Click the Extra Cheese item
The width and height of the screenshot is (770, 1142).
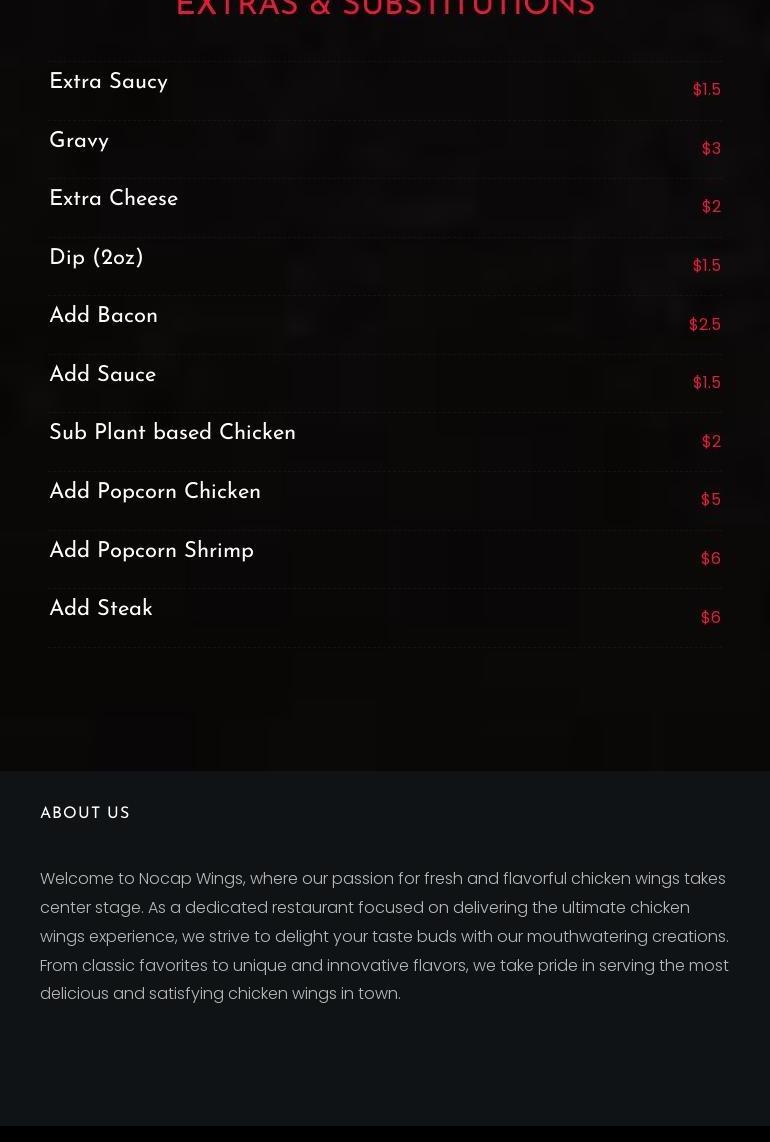114,198
